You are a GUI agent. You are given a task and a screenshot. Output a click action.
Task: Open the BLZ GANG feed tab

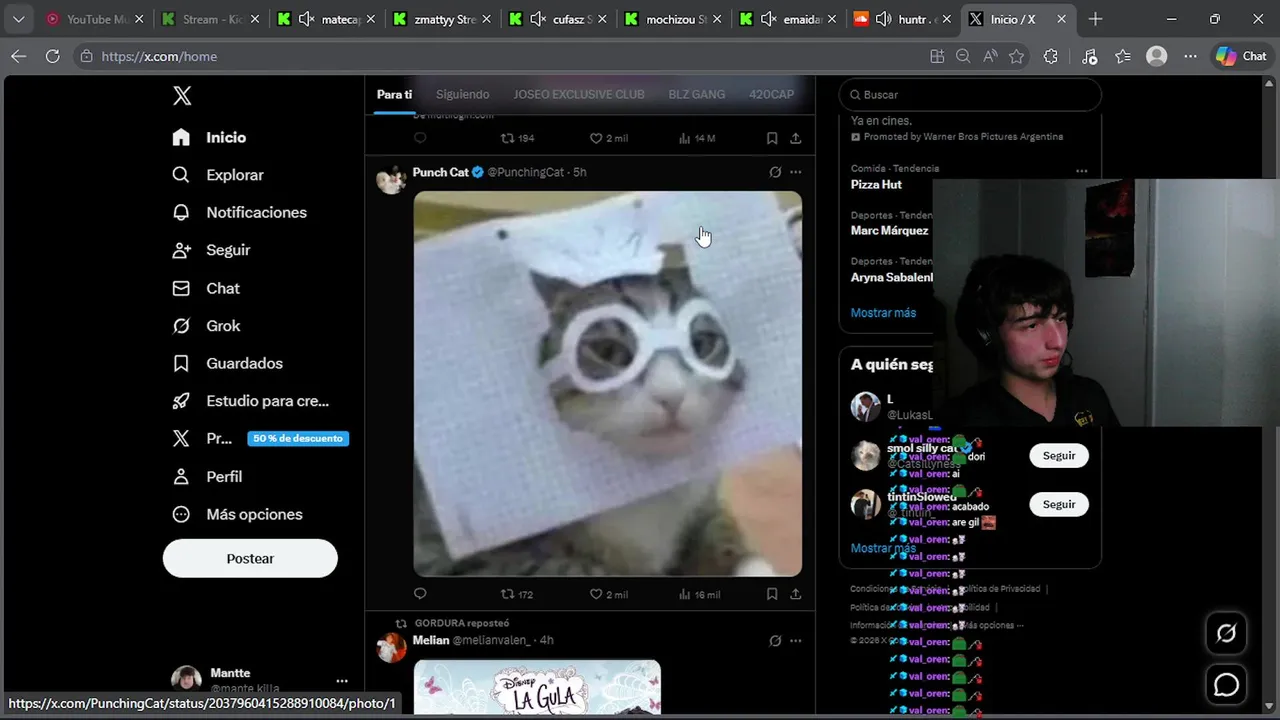point(697,94)
